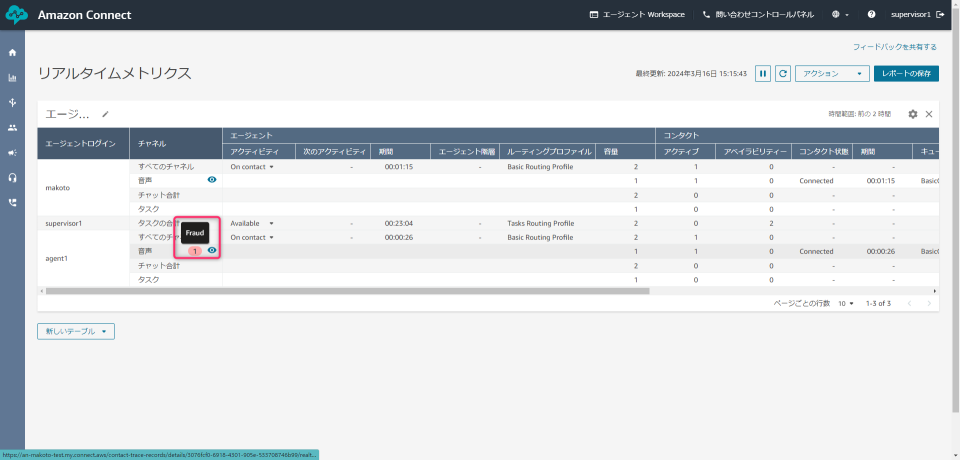Toggle monitor eye icon for makoto voice
The height and width of the screenshot is (460, 960).
coord(212,180)
